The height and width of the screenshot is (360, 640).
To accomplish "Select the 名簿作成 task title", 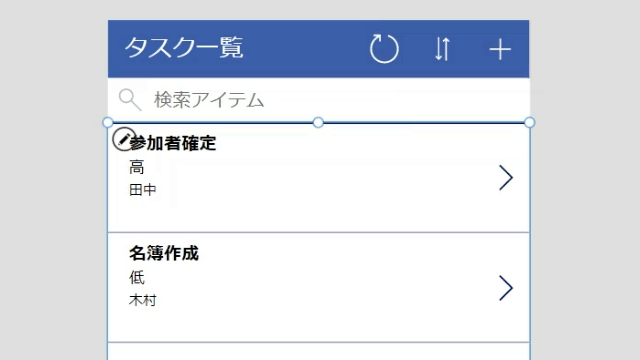I will pyautogui.click(x=164, y=253).
